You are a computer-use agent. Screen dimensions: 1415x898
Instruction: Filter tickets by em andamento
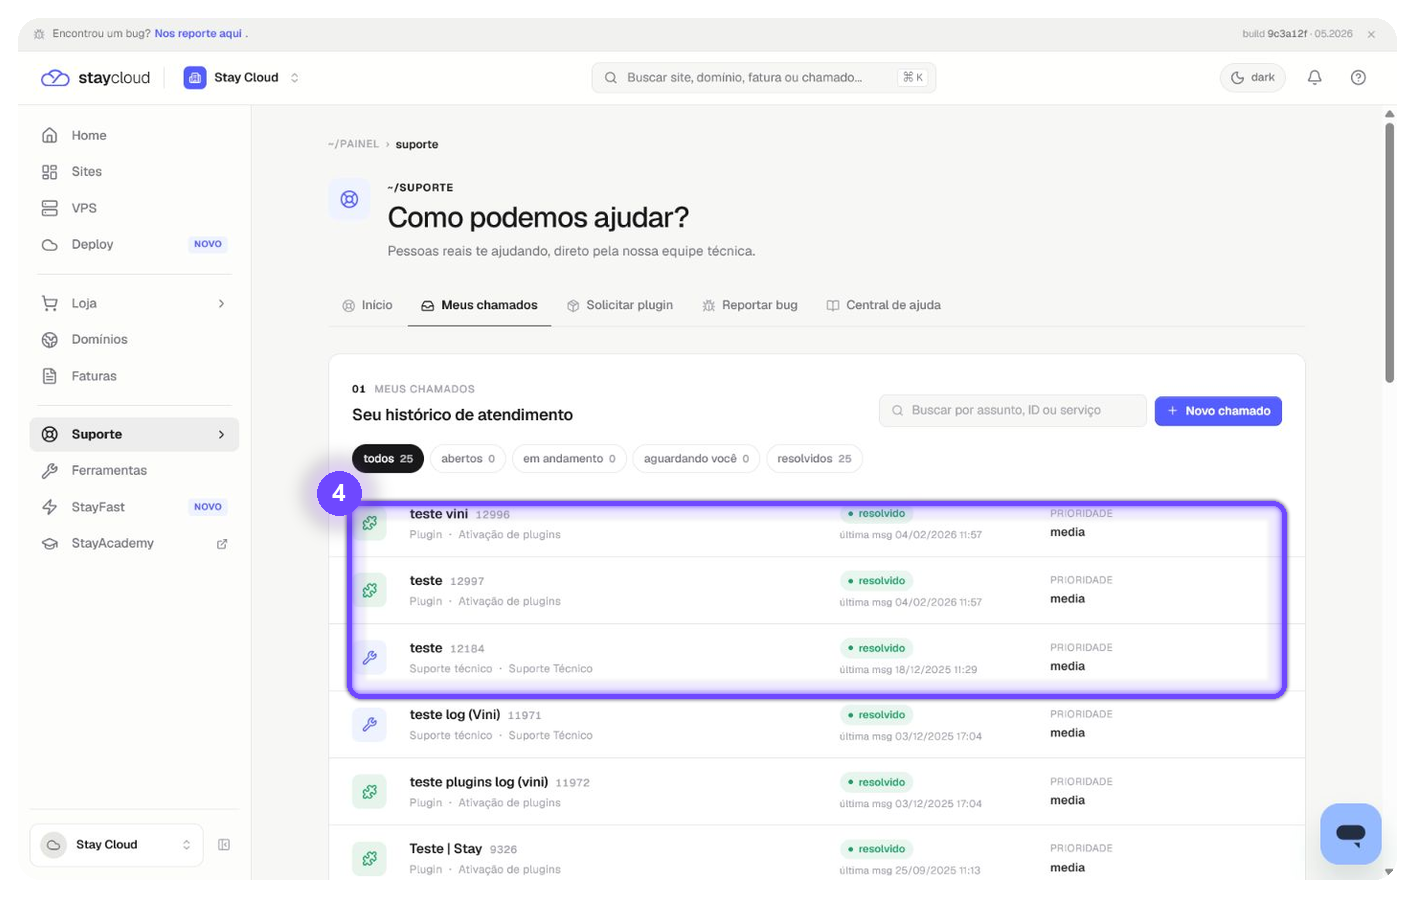point(569,459)
